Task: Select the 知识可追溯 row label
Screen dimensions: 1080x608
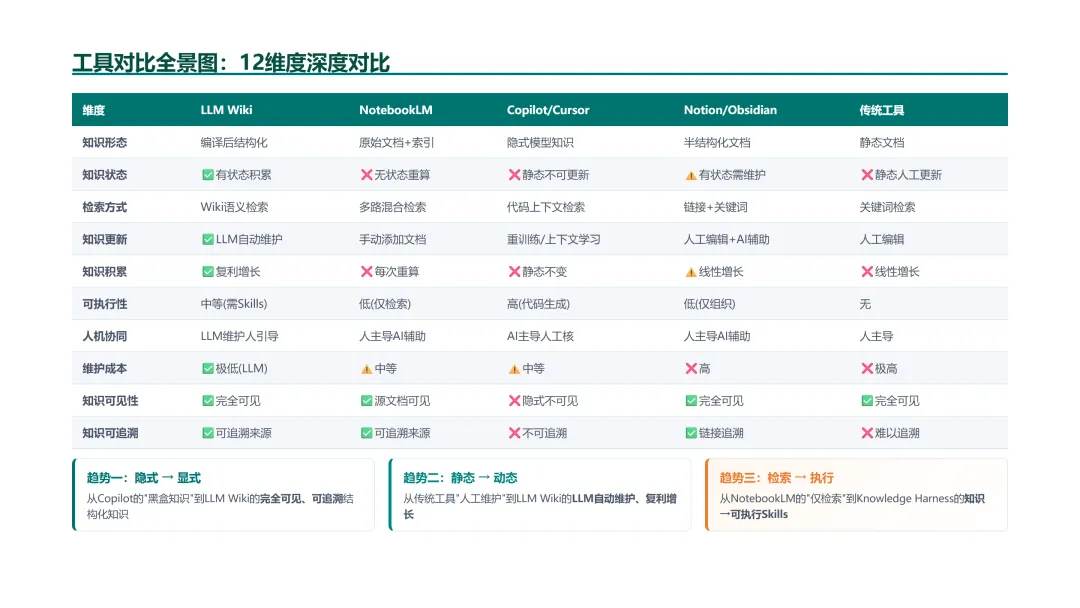Action: pyautogui.click(x=110, y=433)
